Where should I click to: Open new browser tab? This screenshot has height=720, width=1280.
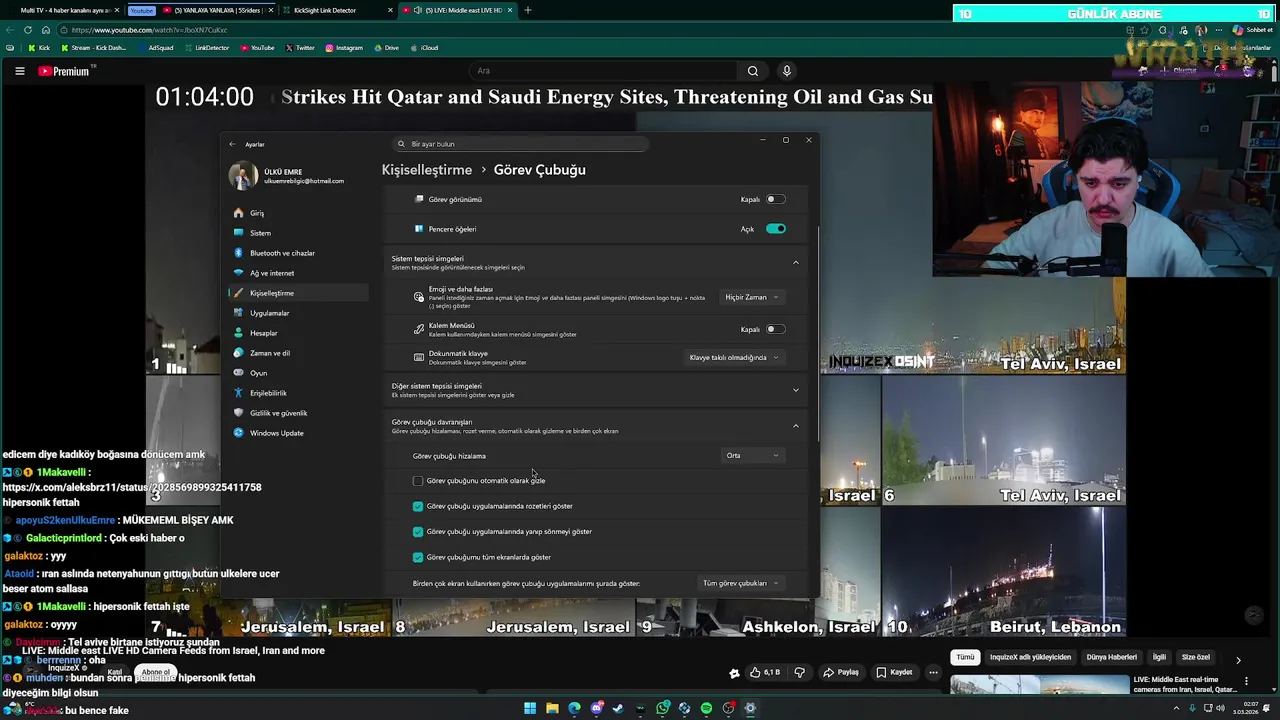pyautogui.click(x=528, y=10)
